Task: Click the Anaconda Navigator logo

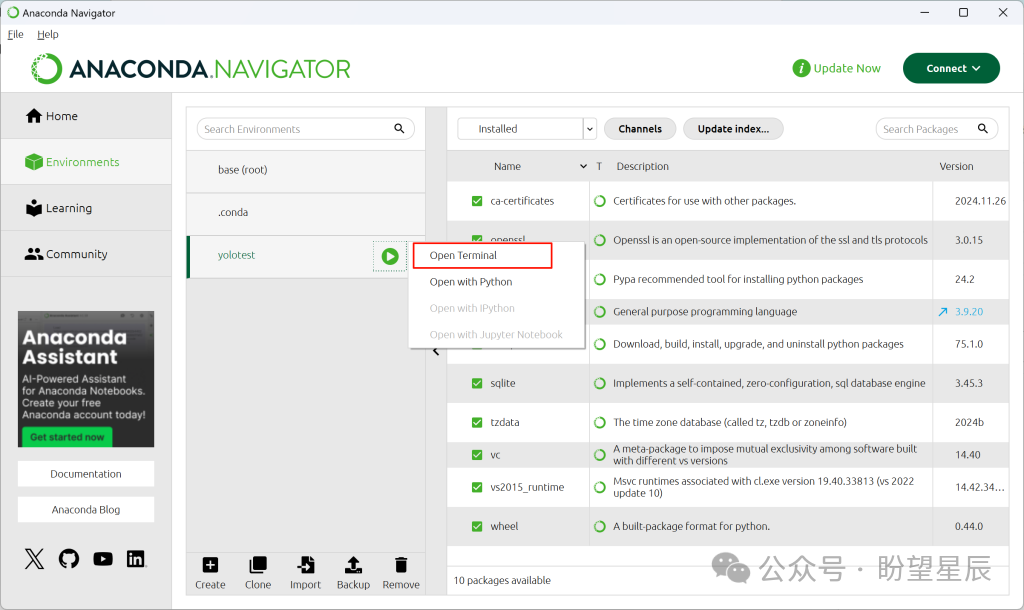Action: point(191,69)
